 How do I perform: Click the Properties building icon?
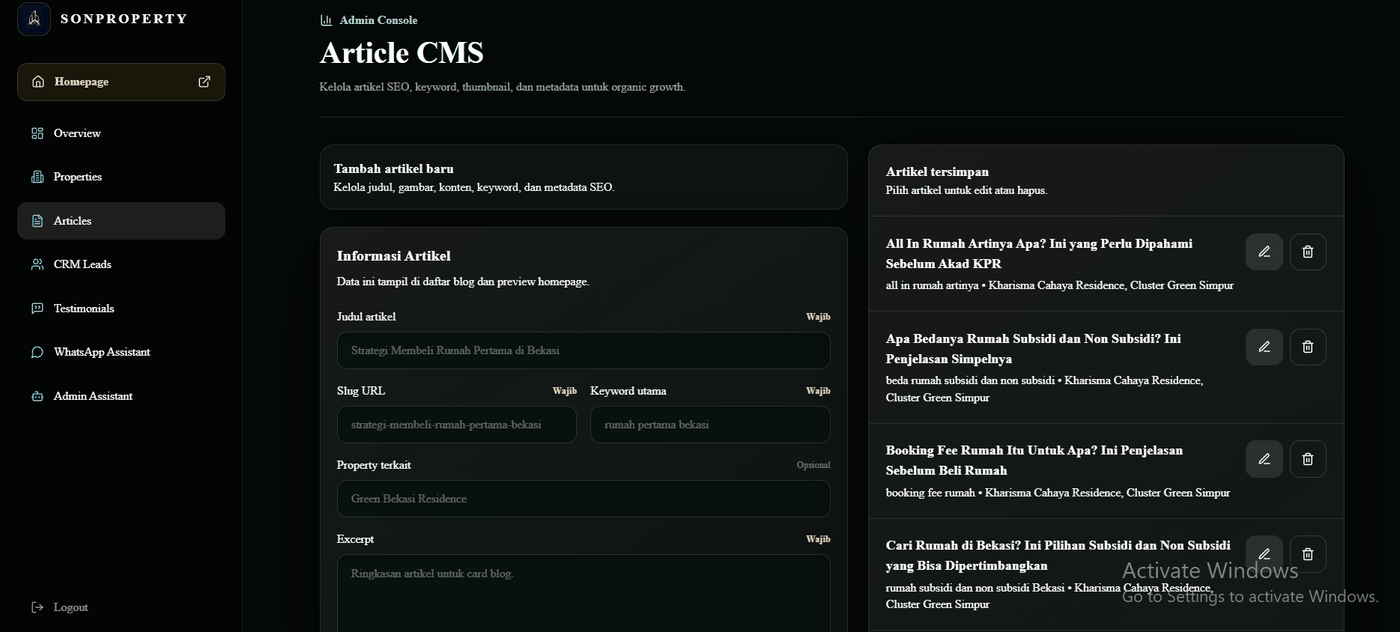tap(37, 177)
